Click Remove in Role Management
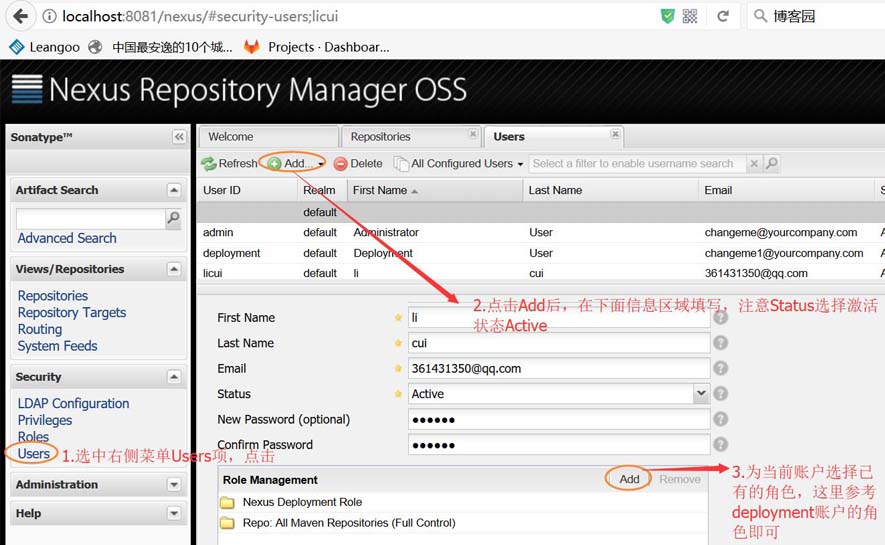The width and height of the screenshot is (885, 545). 680,479
